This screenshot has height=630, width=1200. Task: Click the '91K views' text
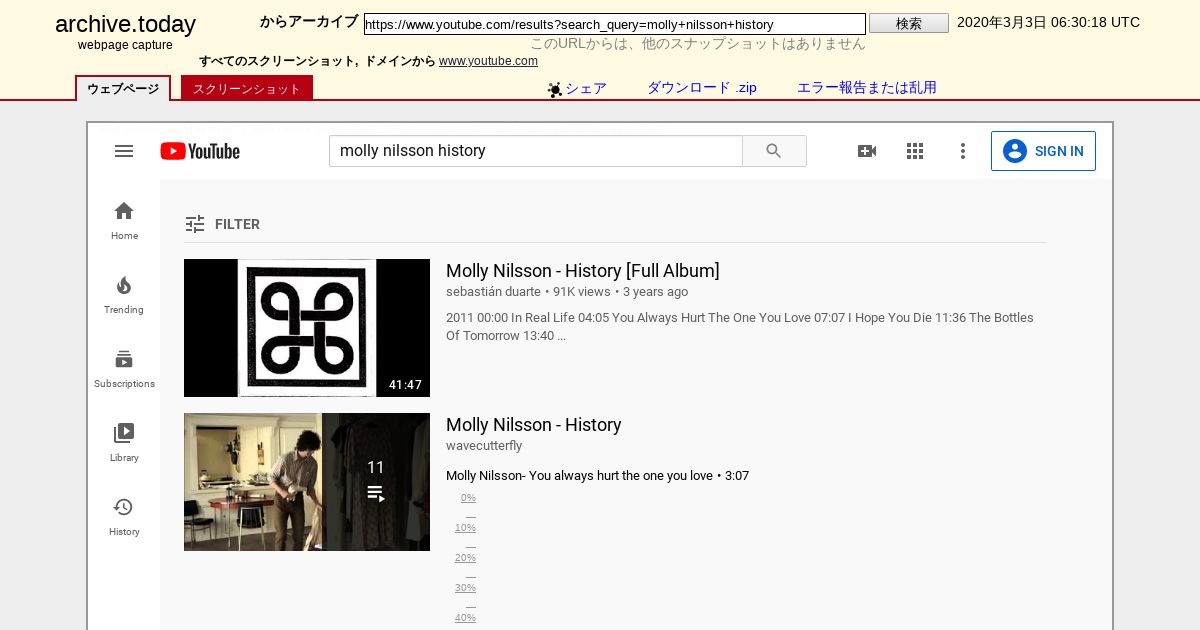pyautogui.click(x=581, y=292)
